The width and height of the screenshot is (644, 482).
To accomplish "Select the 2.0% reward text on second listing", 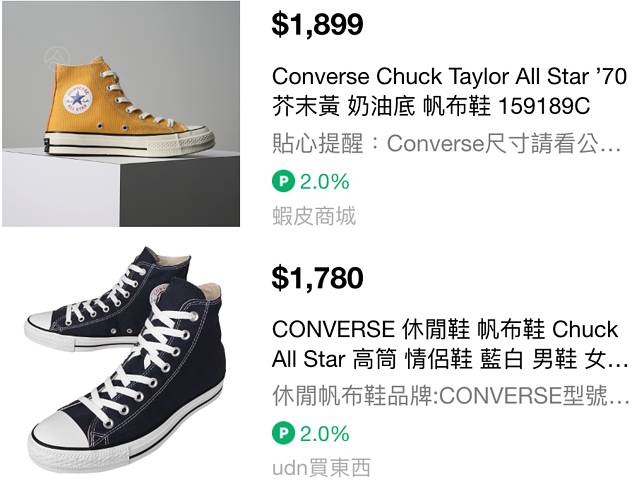I will (x=324, y=434).
